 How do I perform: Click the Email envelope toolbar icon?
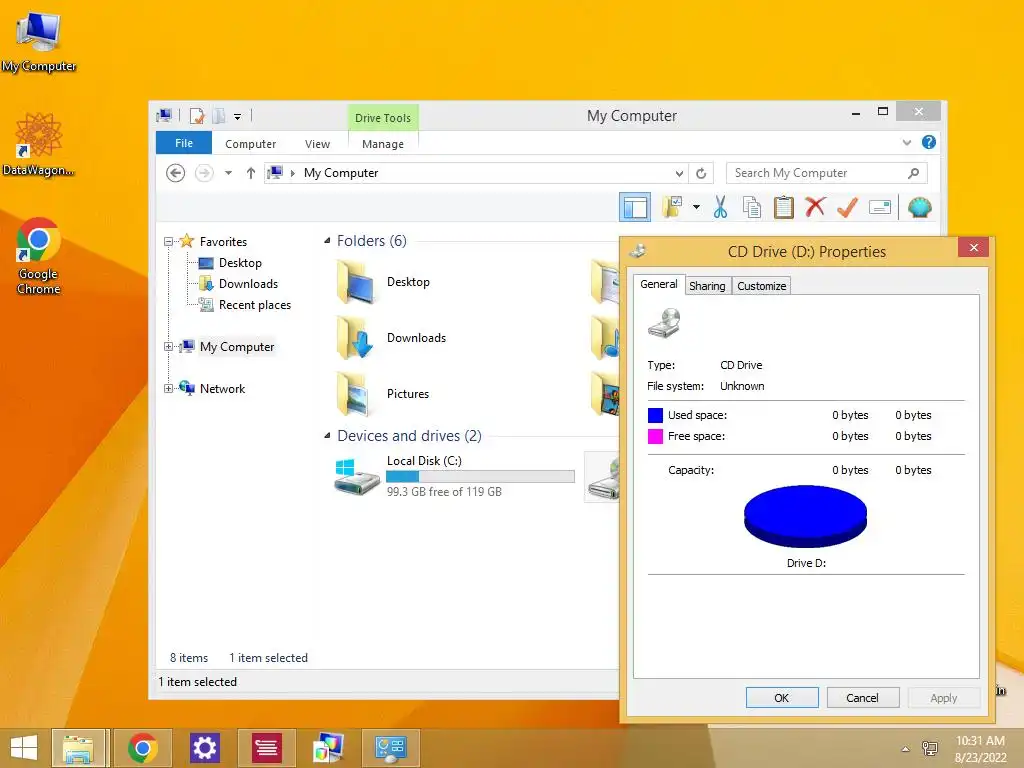click(880, 208)
